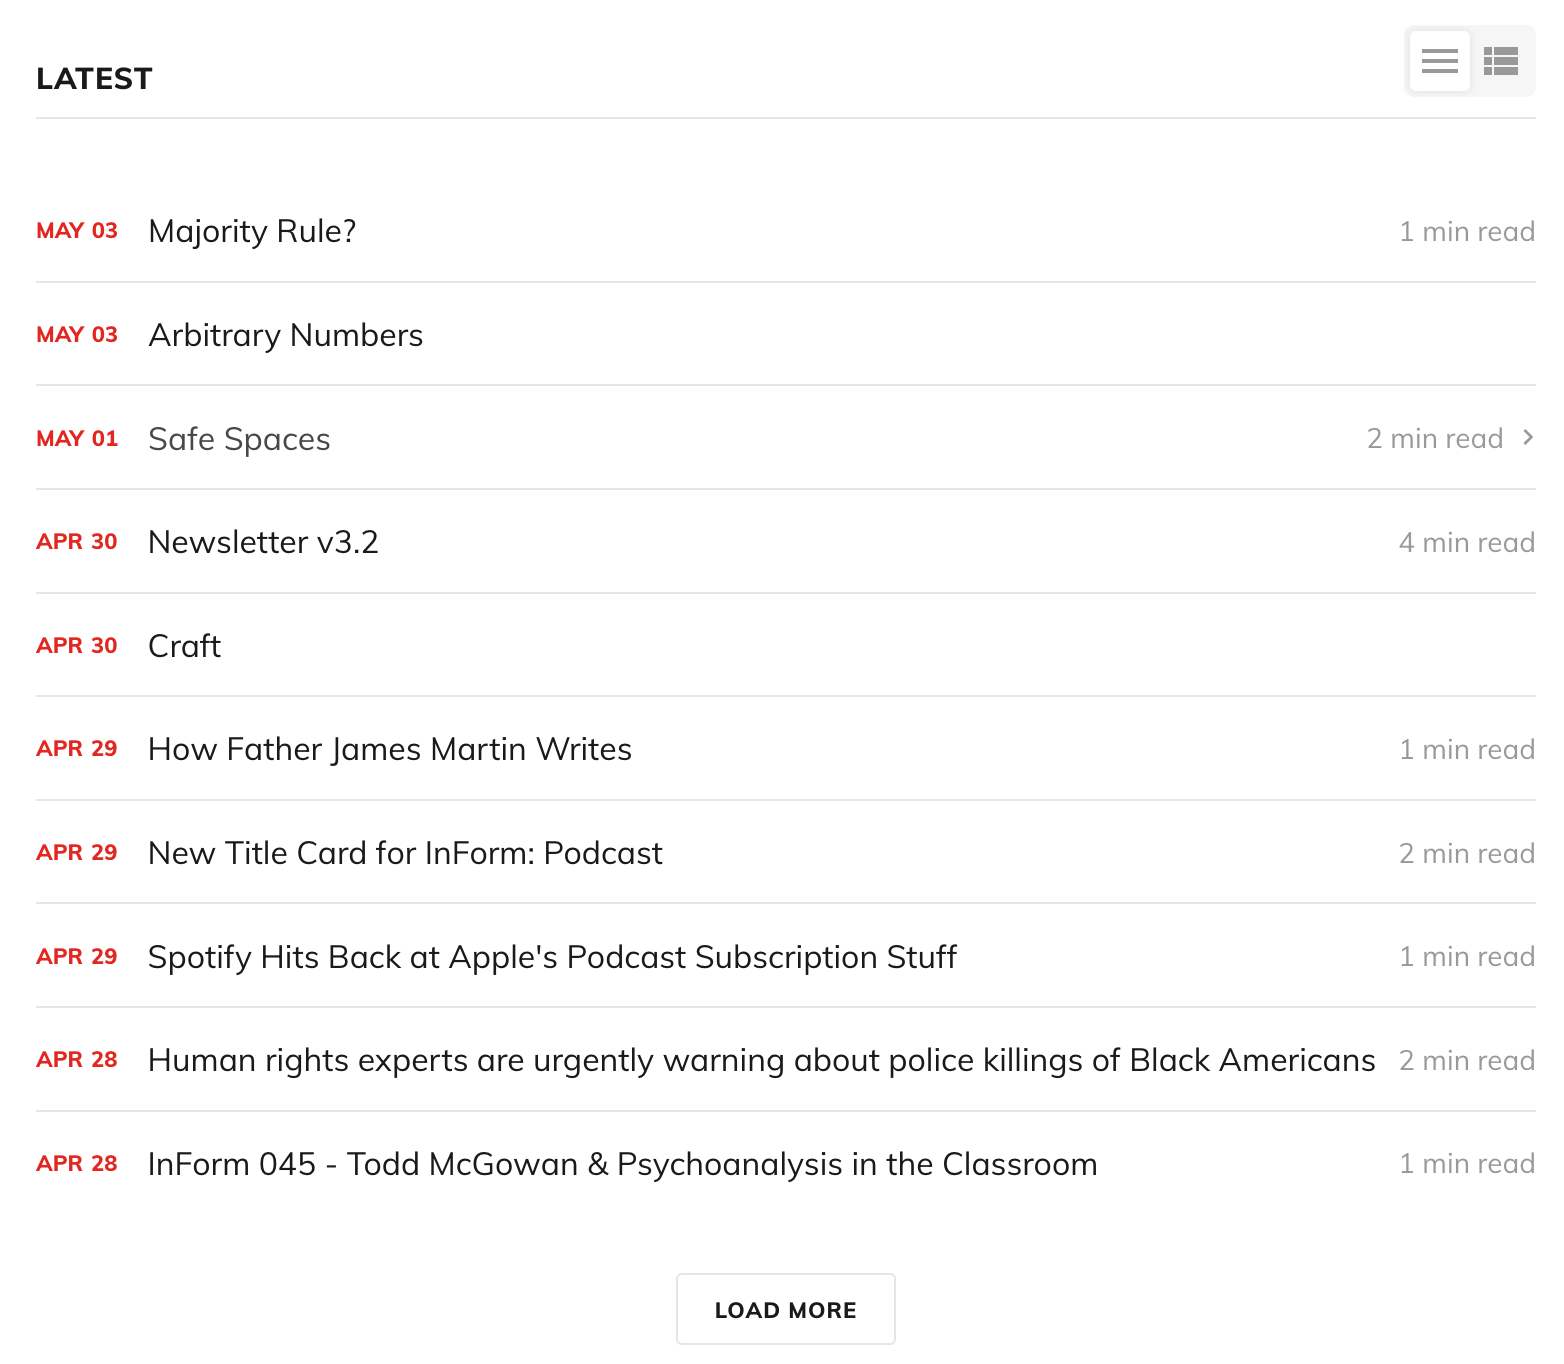Click MAY 03 date beside Majority Rule?
Viewport: 1564px width, 1364px height.
pos(77,231)
